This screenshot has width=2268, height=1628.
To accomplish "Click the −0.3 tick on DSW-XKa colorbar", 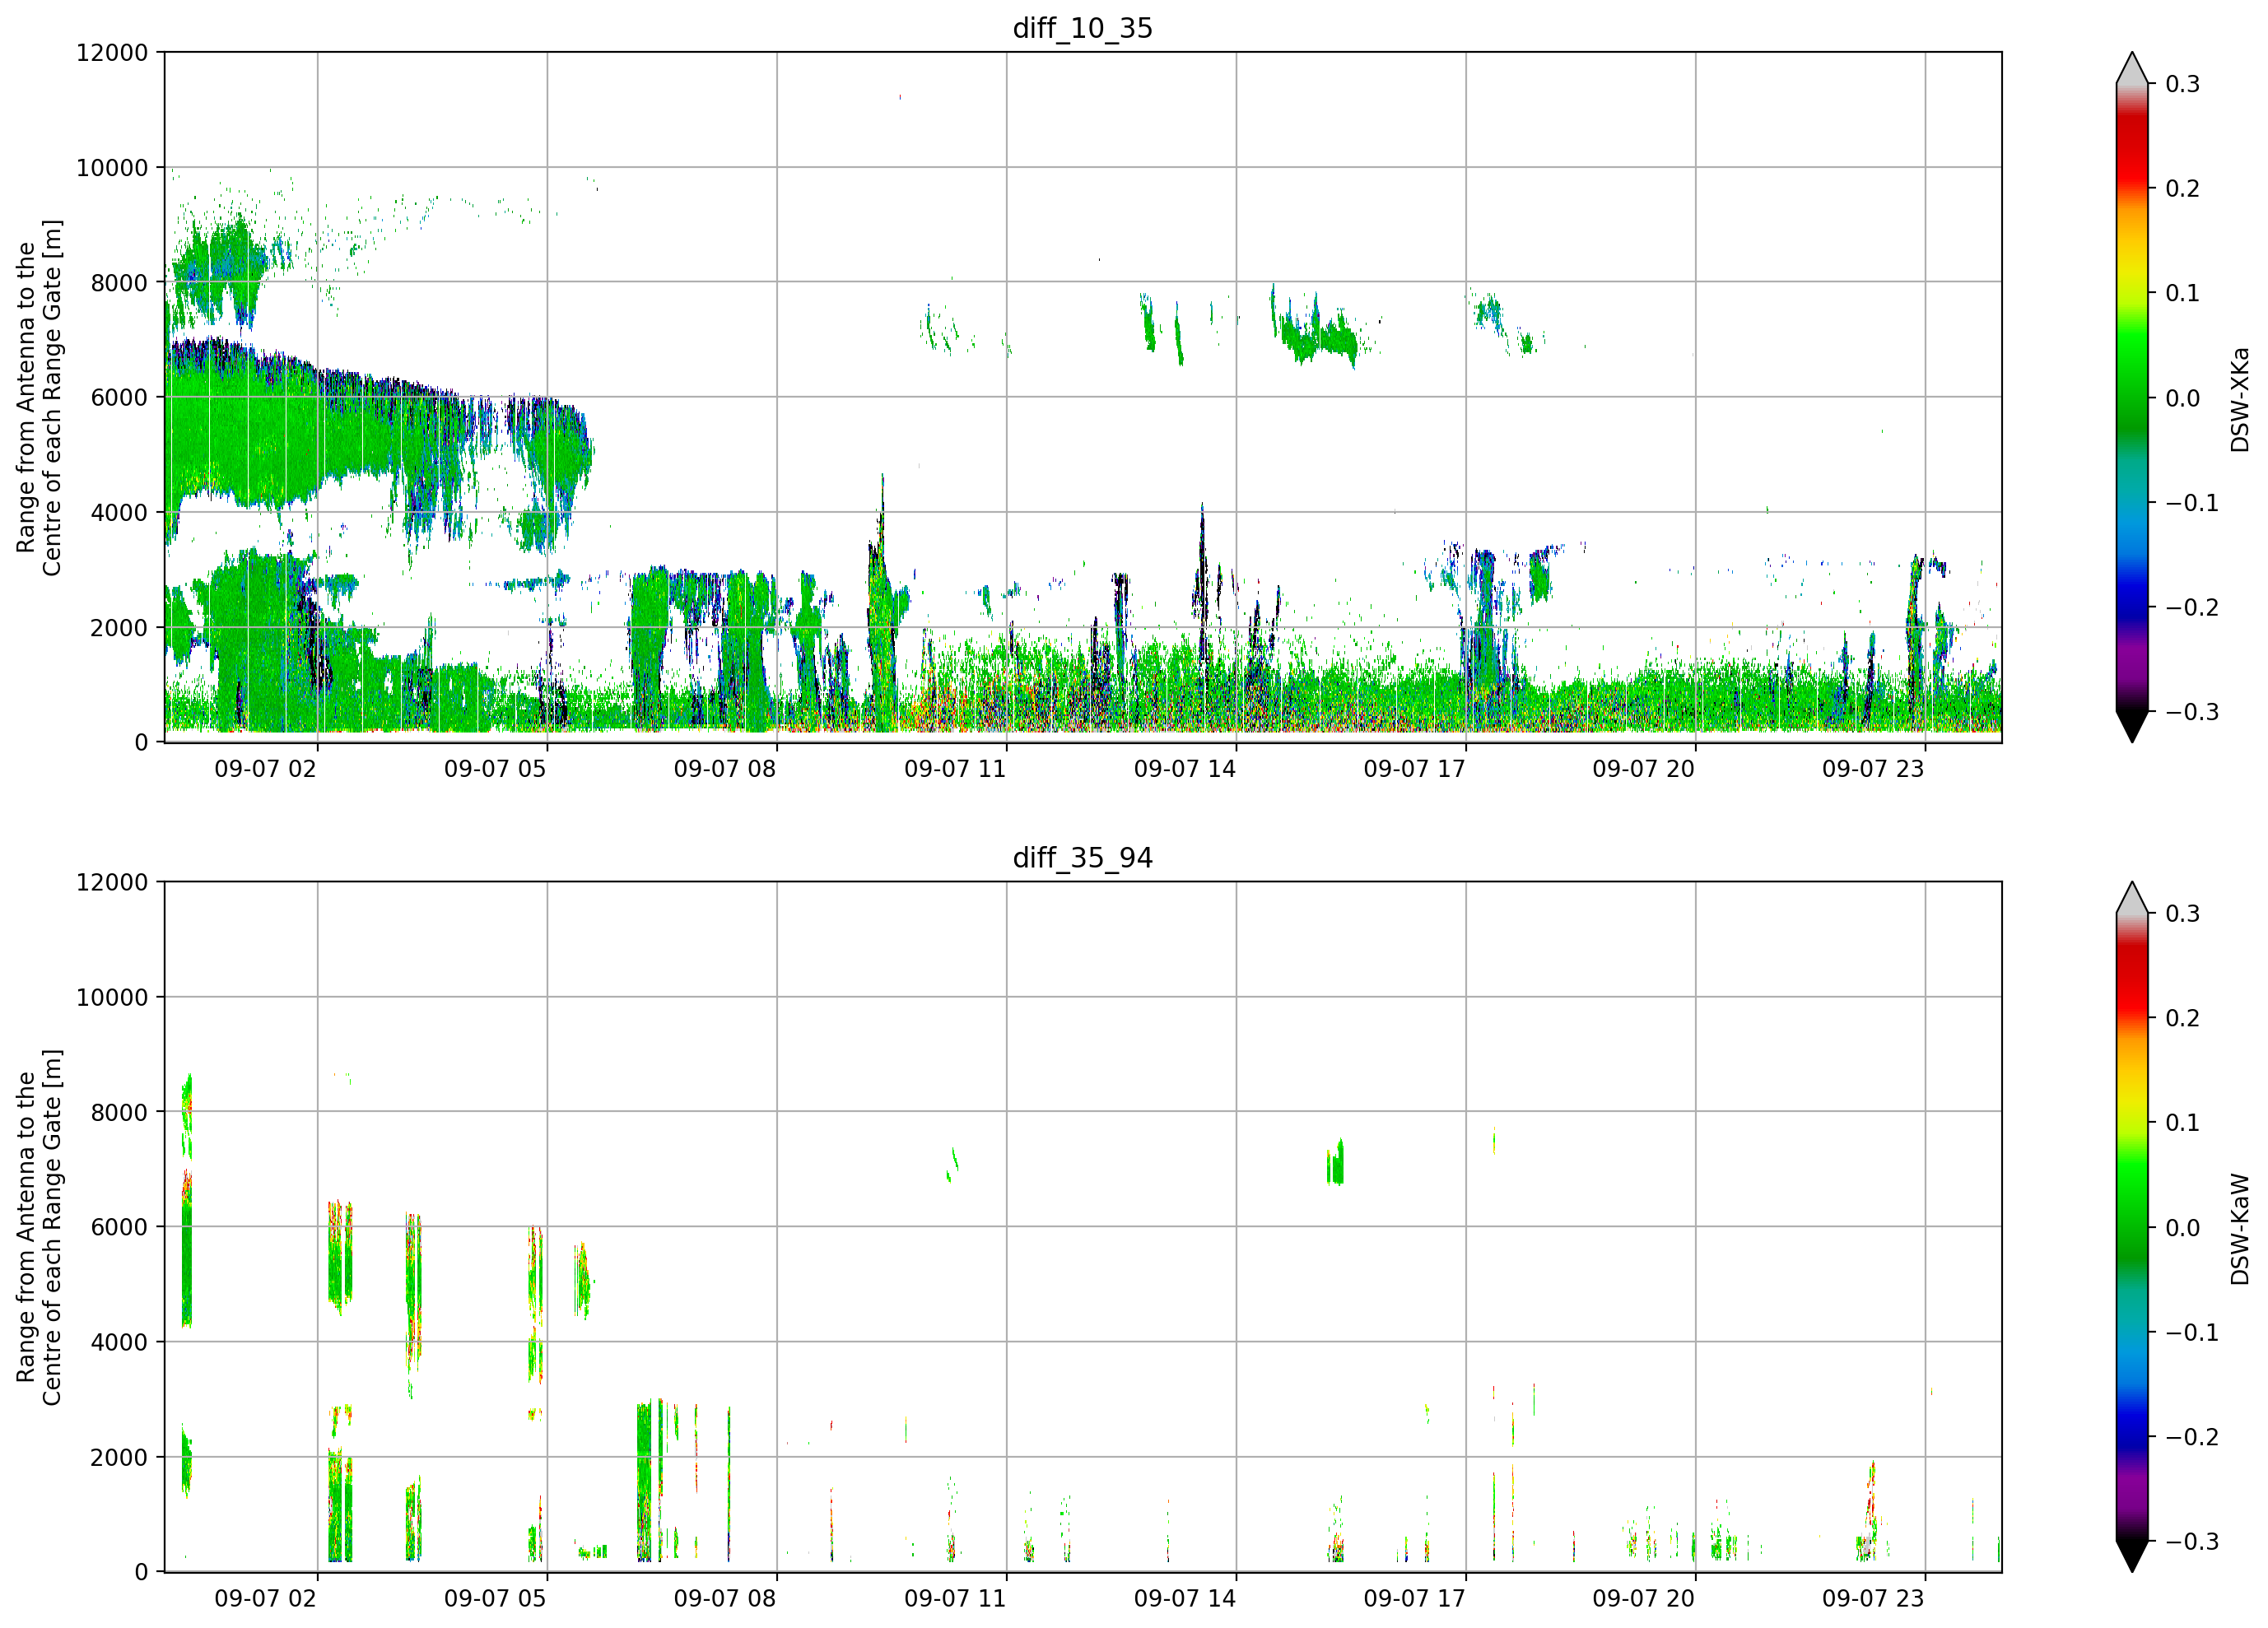I will pos(2192,712).
